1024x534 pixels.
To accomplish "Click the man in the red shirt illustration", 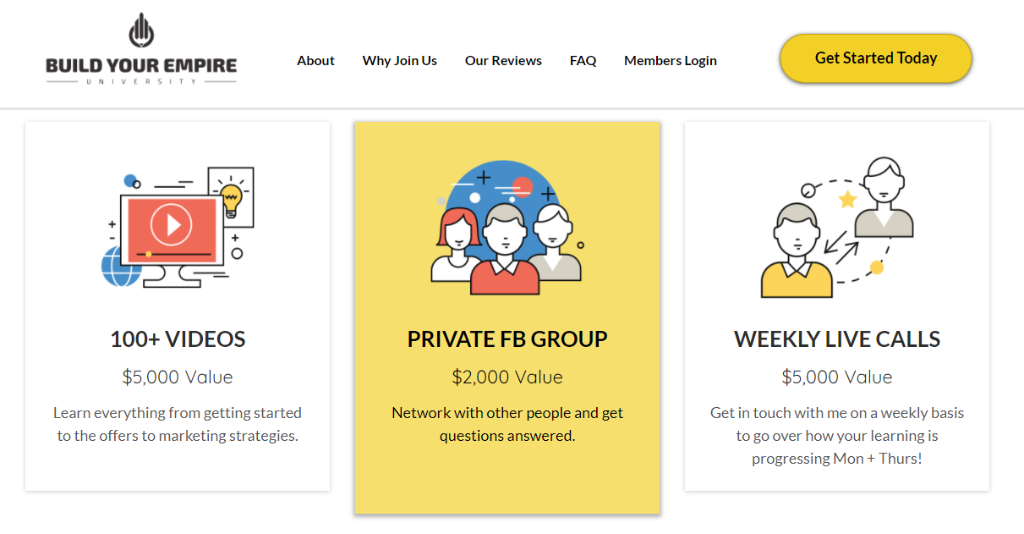I will (505, 250).
